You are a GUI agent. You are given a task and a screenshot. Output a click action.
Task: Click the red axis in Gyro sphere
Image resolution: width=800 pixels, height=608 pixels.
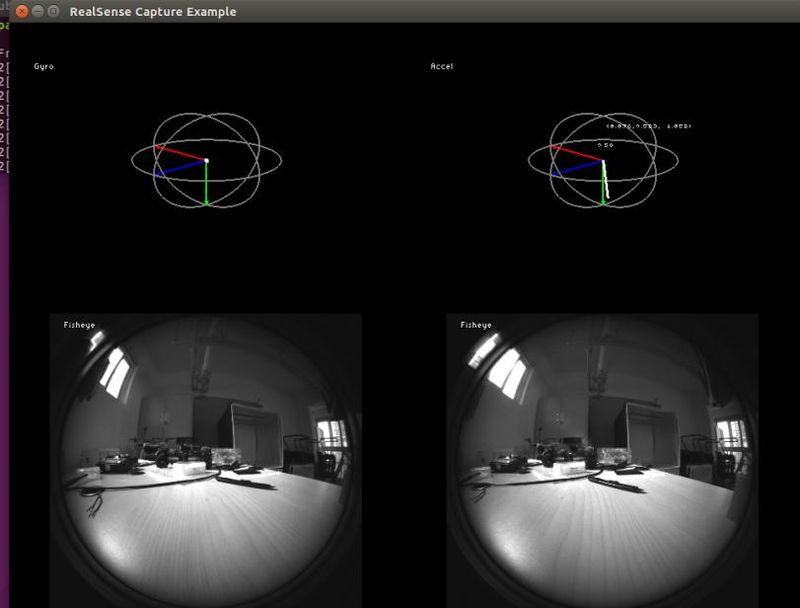click(x=180, y=153)
